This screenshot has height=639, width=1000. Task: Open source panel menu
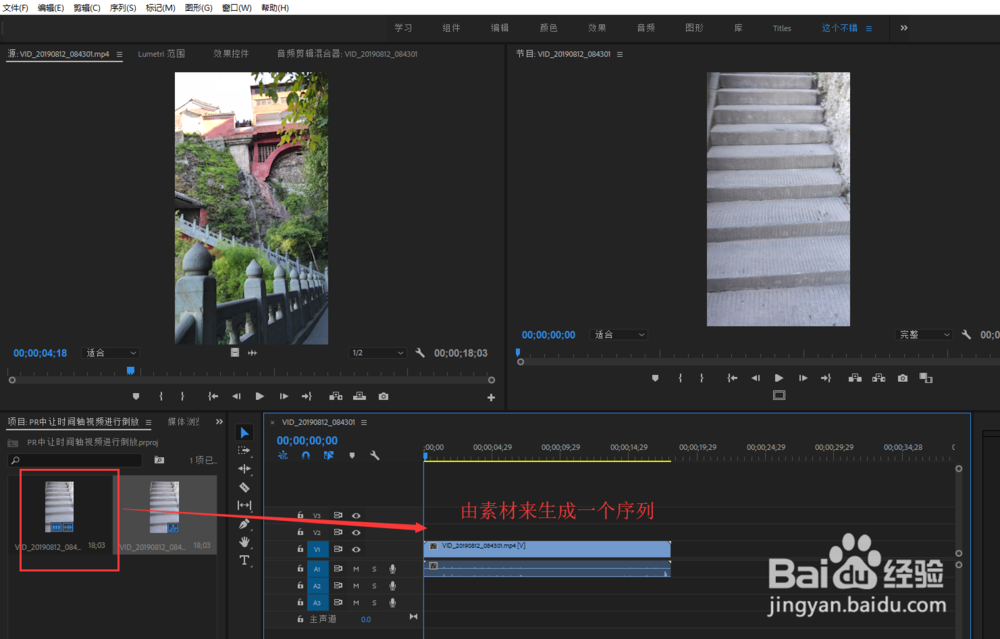[x=119, y=54]
